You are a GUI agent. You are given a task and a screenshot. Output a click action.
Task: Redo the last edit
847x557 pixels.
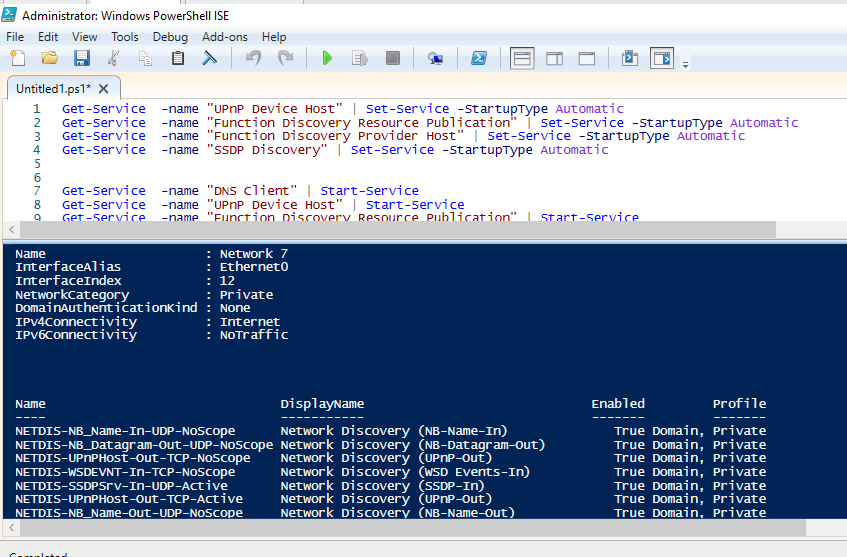tap(285, 58)
